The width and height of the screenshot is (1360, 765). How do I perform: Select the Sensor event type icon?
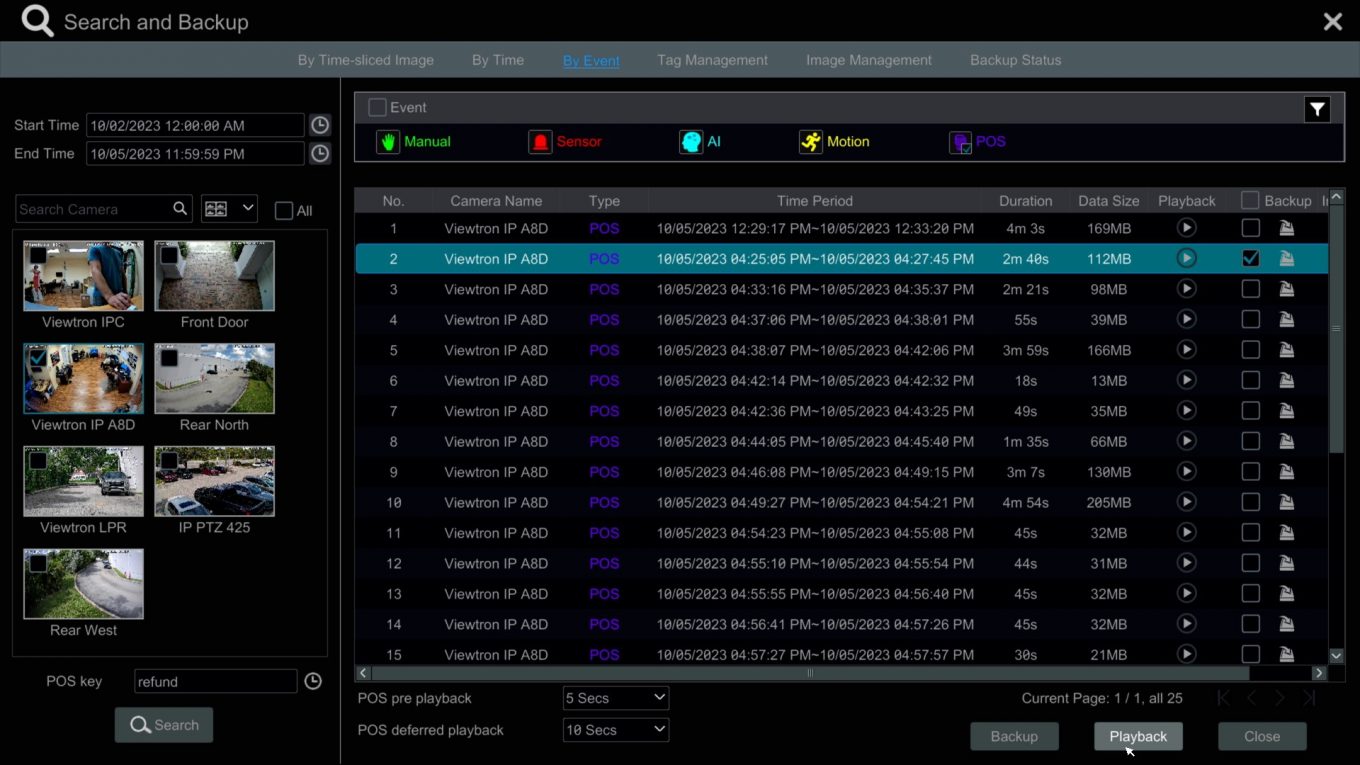pos(540,142)
